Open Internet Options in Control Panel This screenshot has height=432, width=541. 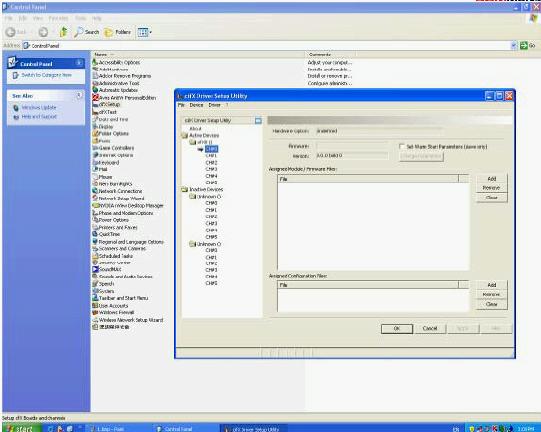click(113, 155)
